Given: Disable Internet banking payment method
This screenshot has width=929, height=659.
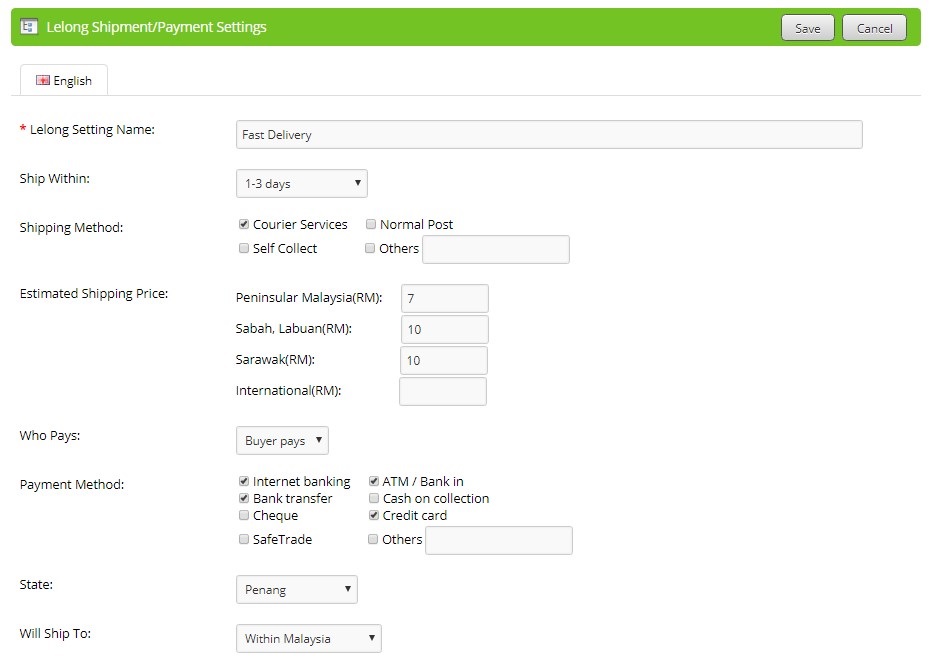Looking at the screenshot, I should [243, 481].
